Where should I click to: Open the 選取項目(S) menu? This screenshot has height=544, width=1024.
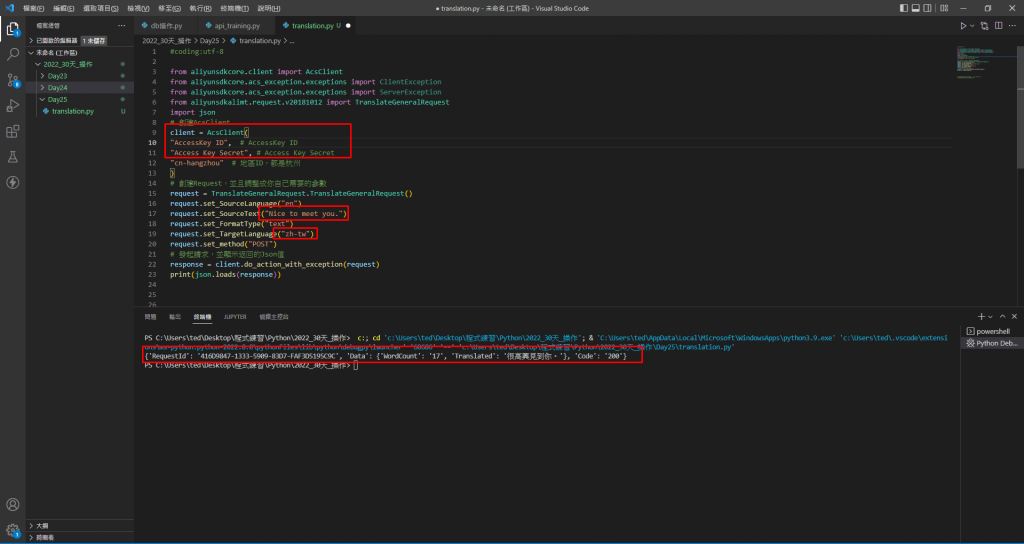click(101, 8)
